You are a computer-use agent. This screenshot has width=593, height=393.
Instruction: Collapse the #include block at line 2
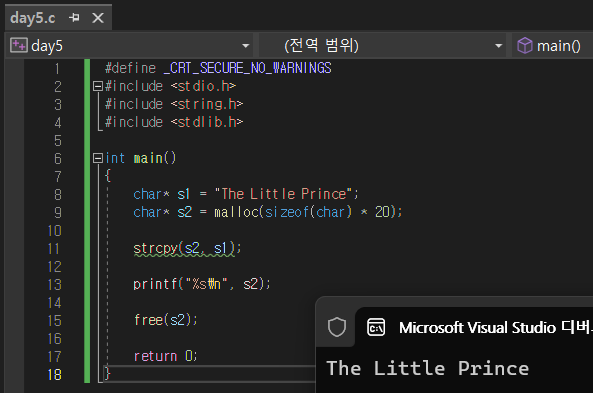(98, 86)
